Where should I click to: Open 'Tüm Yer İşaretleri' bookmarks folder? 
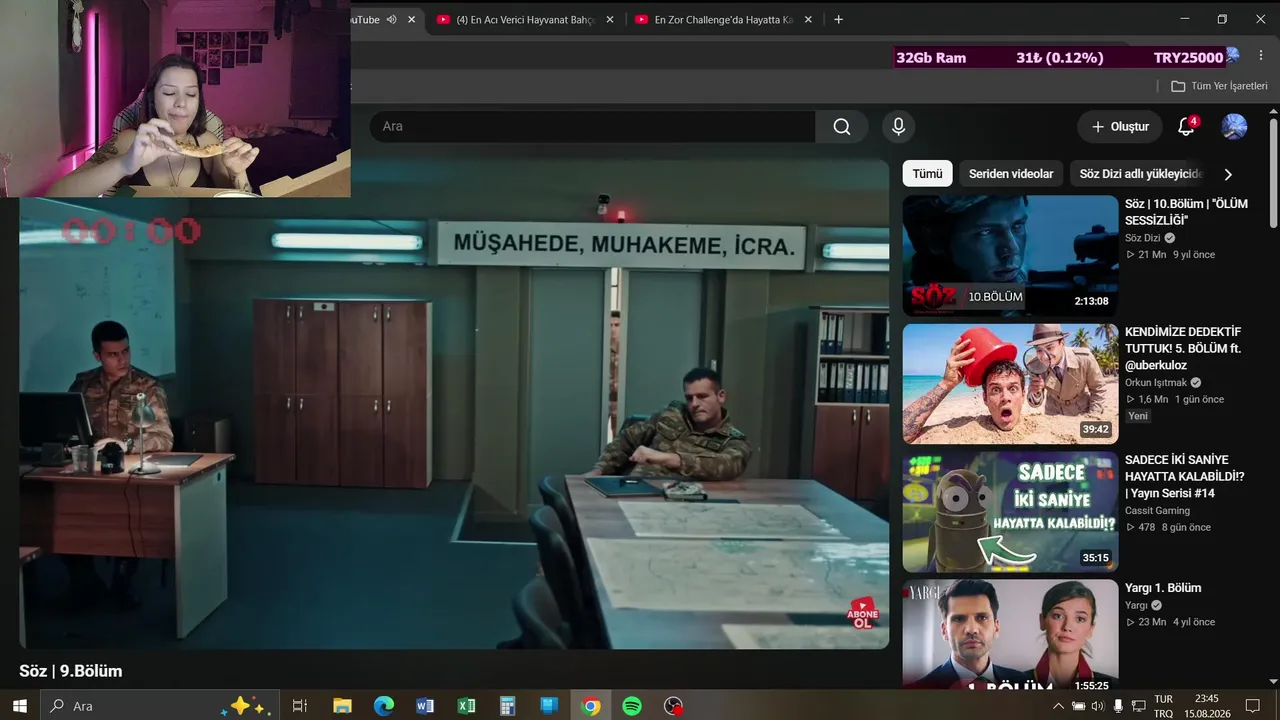(1220, 86)
